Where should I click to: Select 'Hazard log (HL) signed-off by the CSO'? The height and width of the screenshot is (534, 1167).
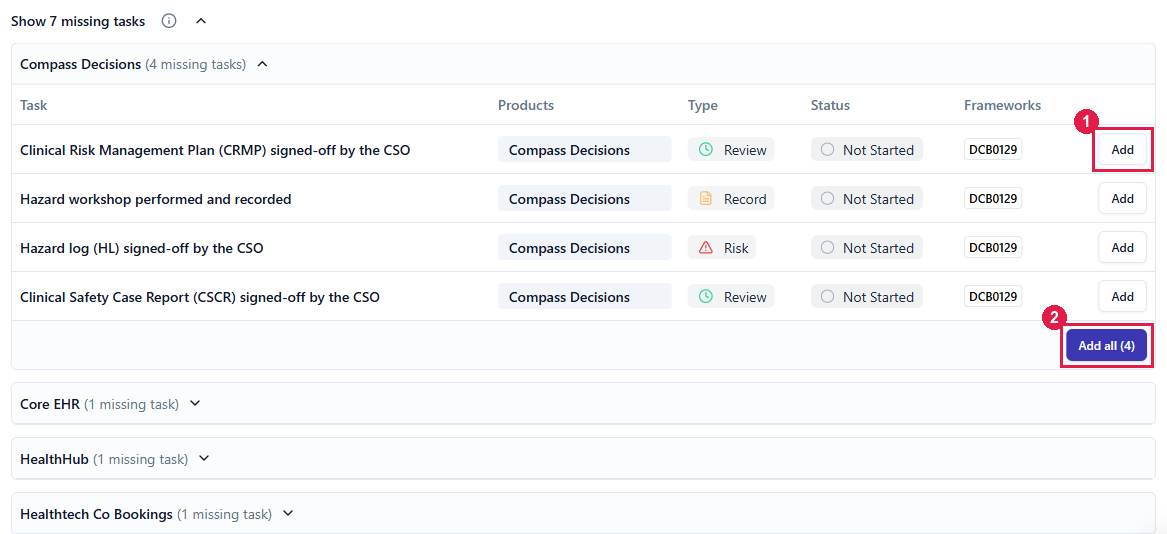(141, 248)
